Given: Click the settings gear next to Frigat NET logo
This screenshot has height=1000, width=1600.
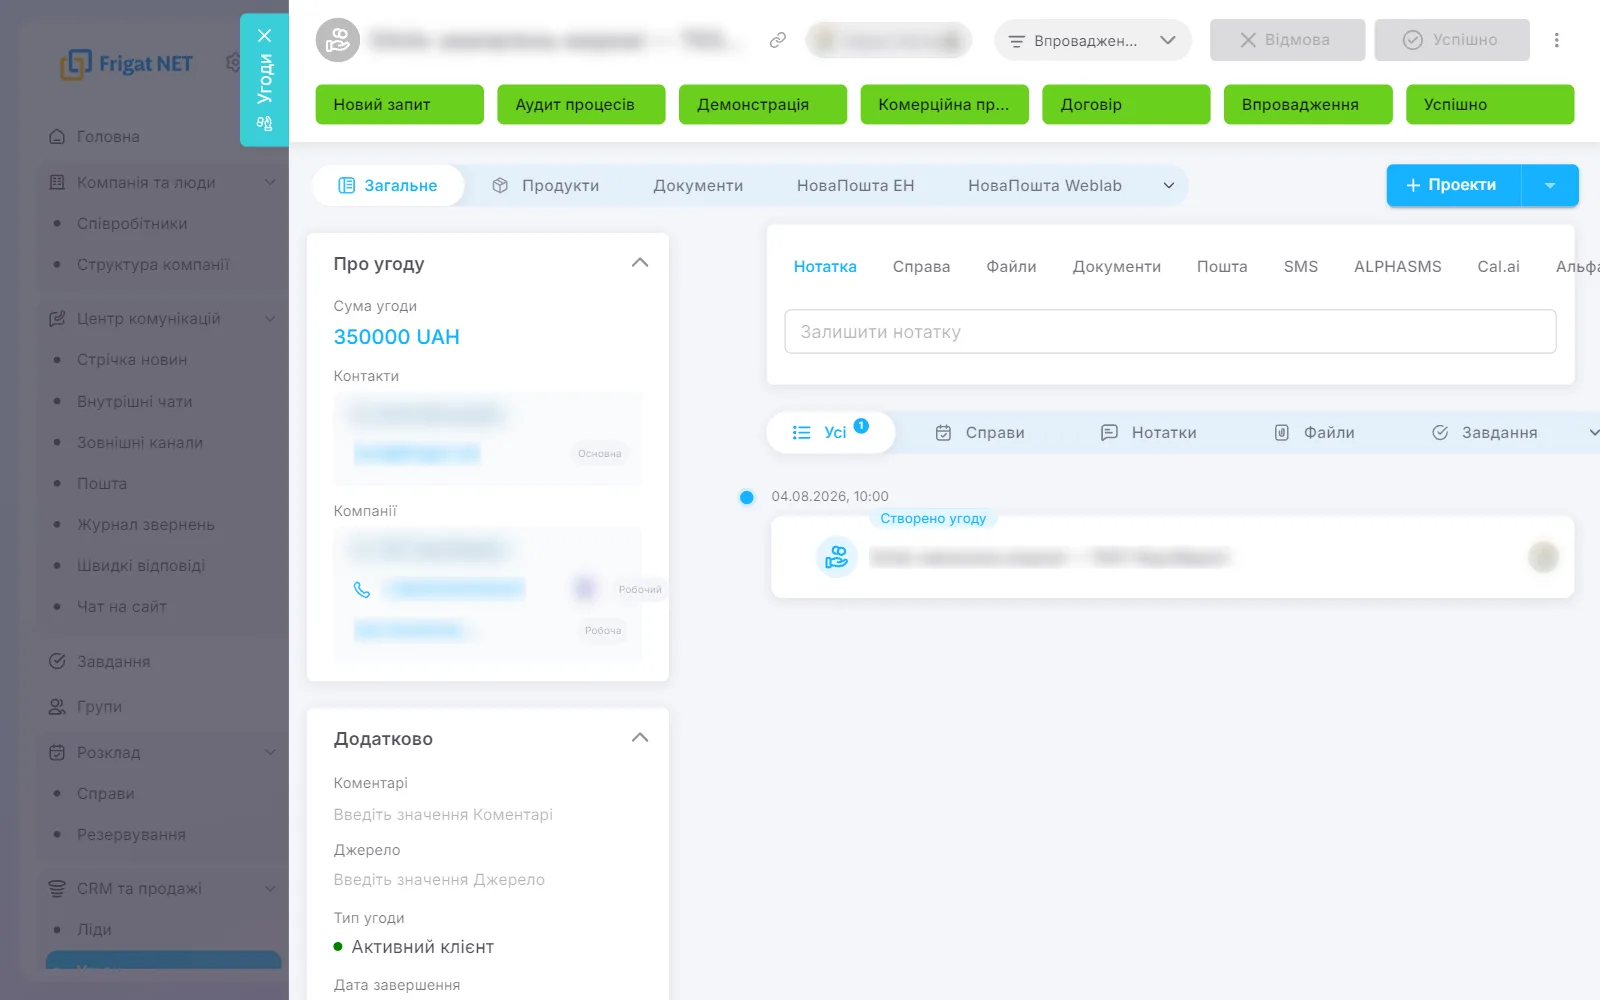Looking at the screenshot, I should (x=233, y=62).
